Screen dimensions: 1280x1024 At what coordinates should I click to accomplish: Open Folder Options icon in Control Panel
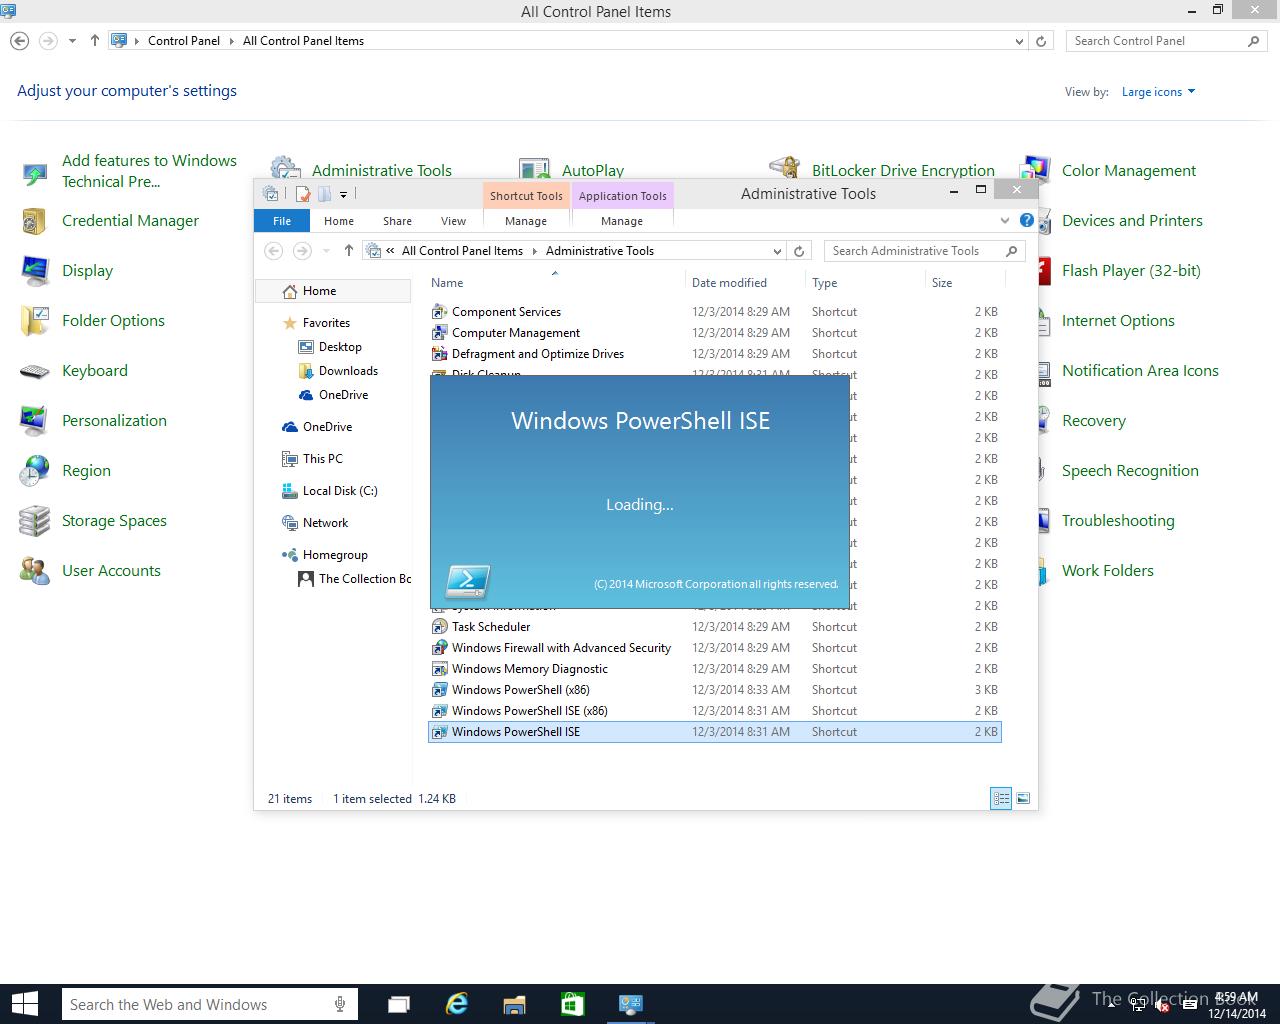[34, 321]
